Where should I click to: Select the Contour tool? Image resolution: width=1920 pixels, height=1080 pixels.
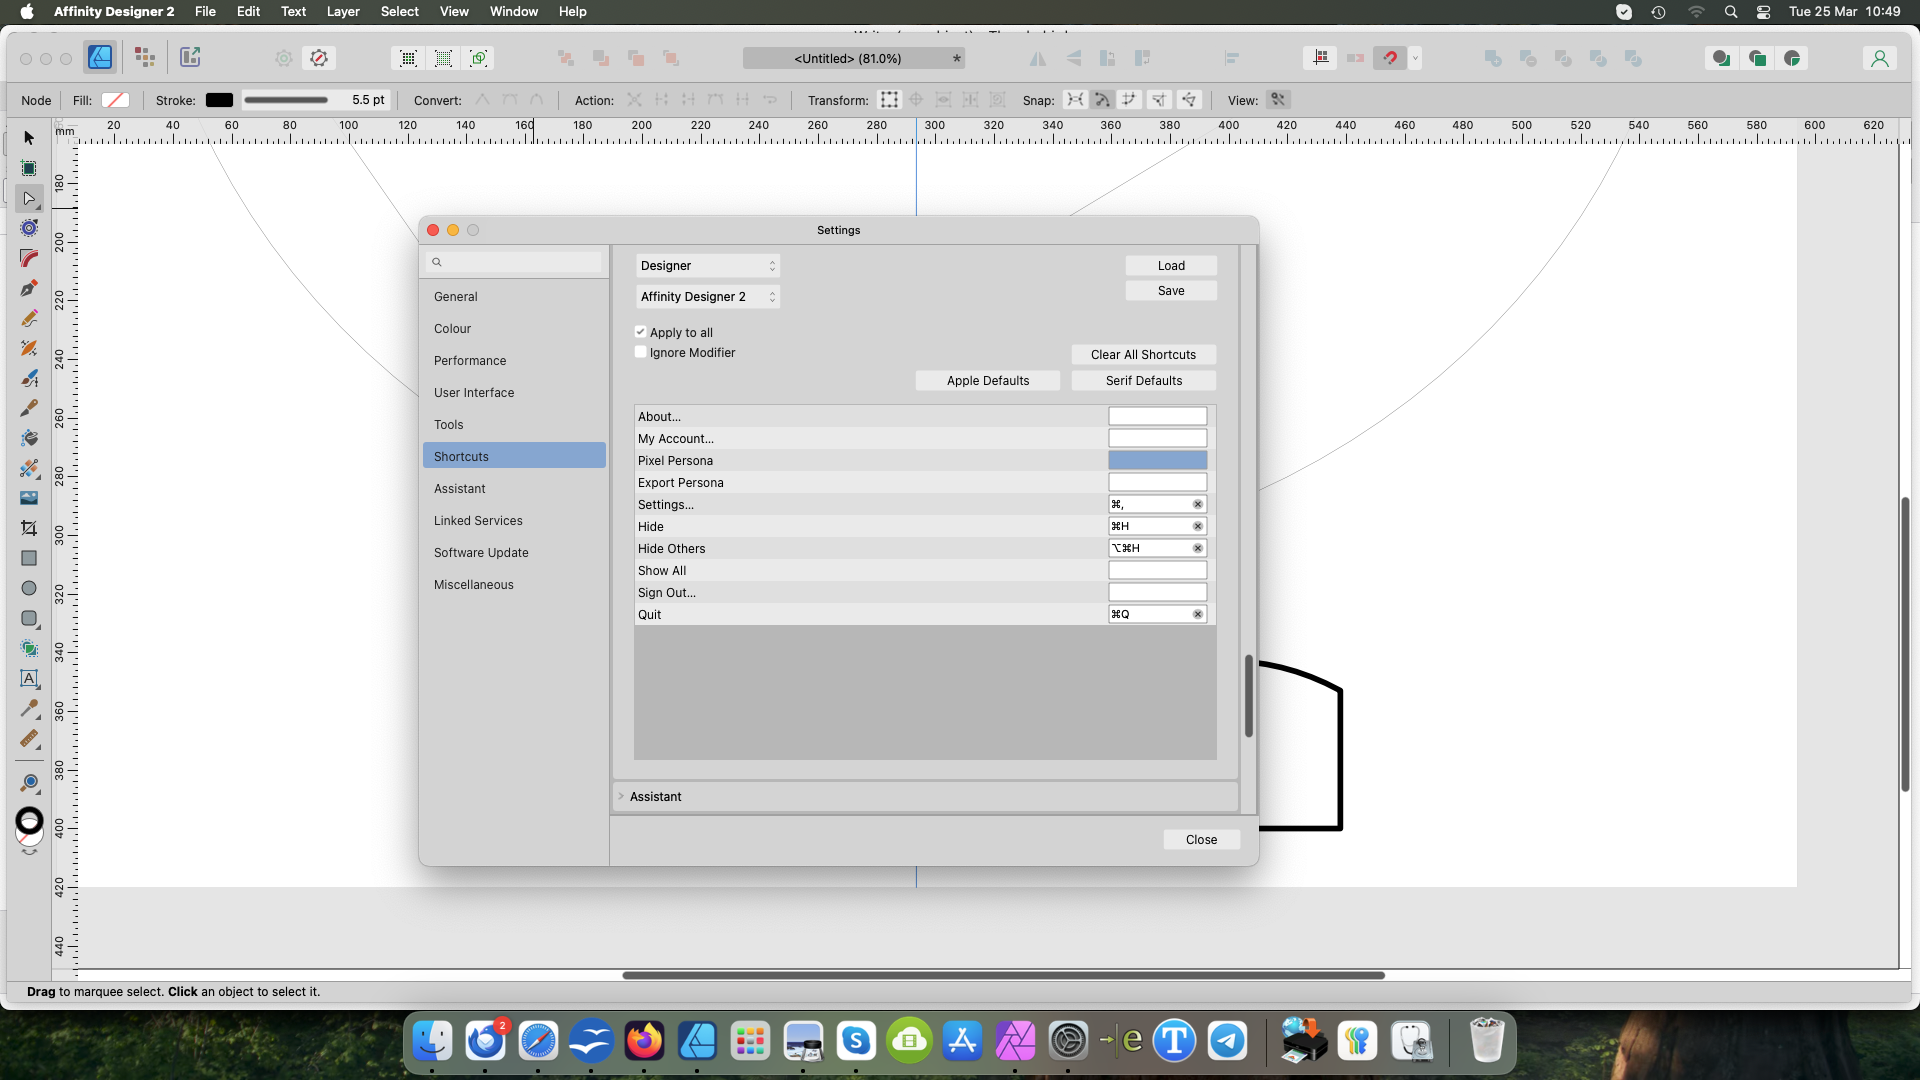click(29, 228)
